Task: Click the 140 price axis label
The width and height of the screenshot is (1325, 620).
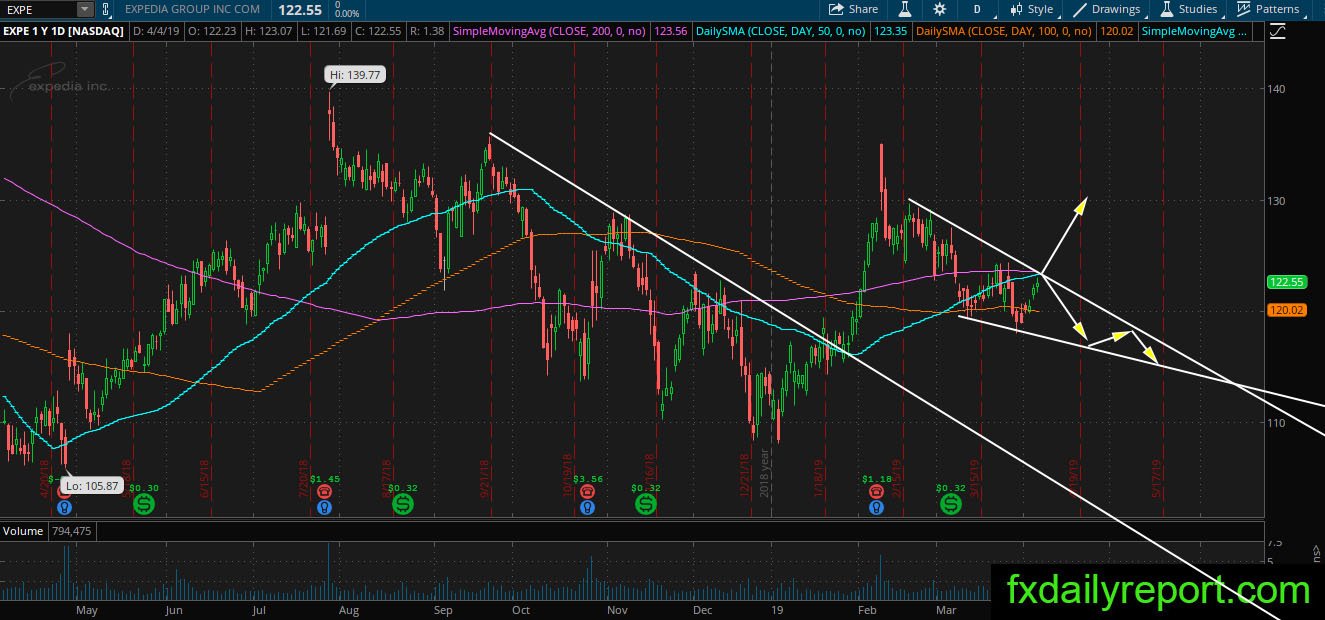Action: point(1276,89)
